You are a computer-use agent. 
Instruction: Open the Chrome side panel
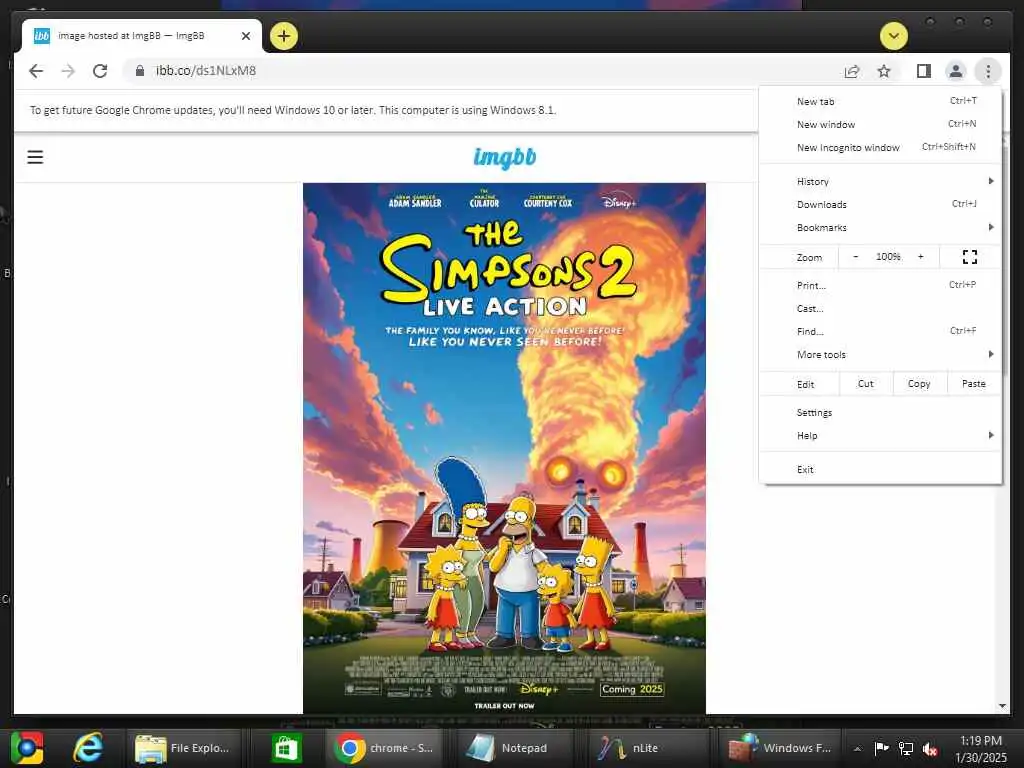923,71
